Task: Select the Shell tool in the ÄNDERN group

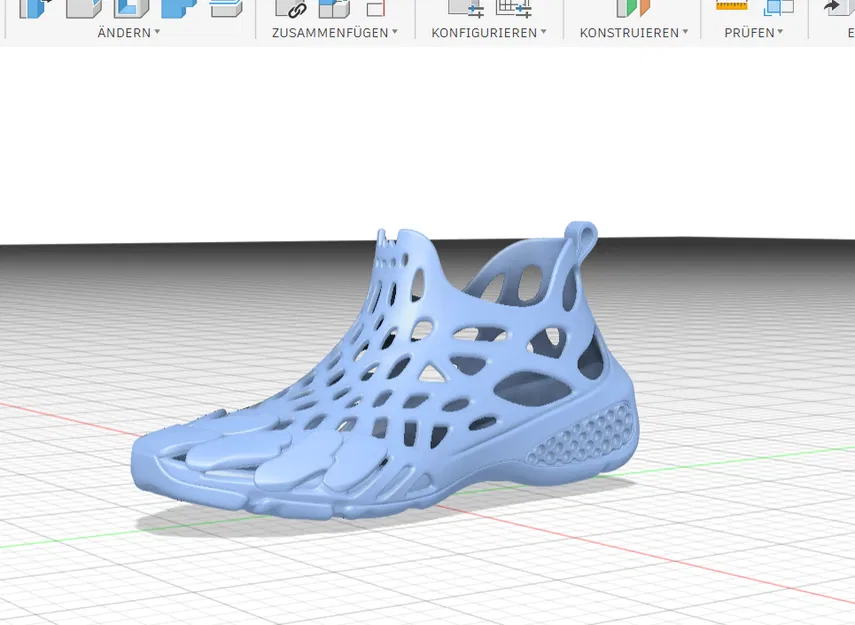Action: tap(130, 8)
